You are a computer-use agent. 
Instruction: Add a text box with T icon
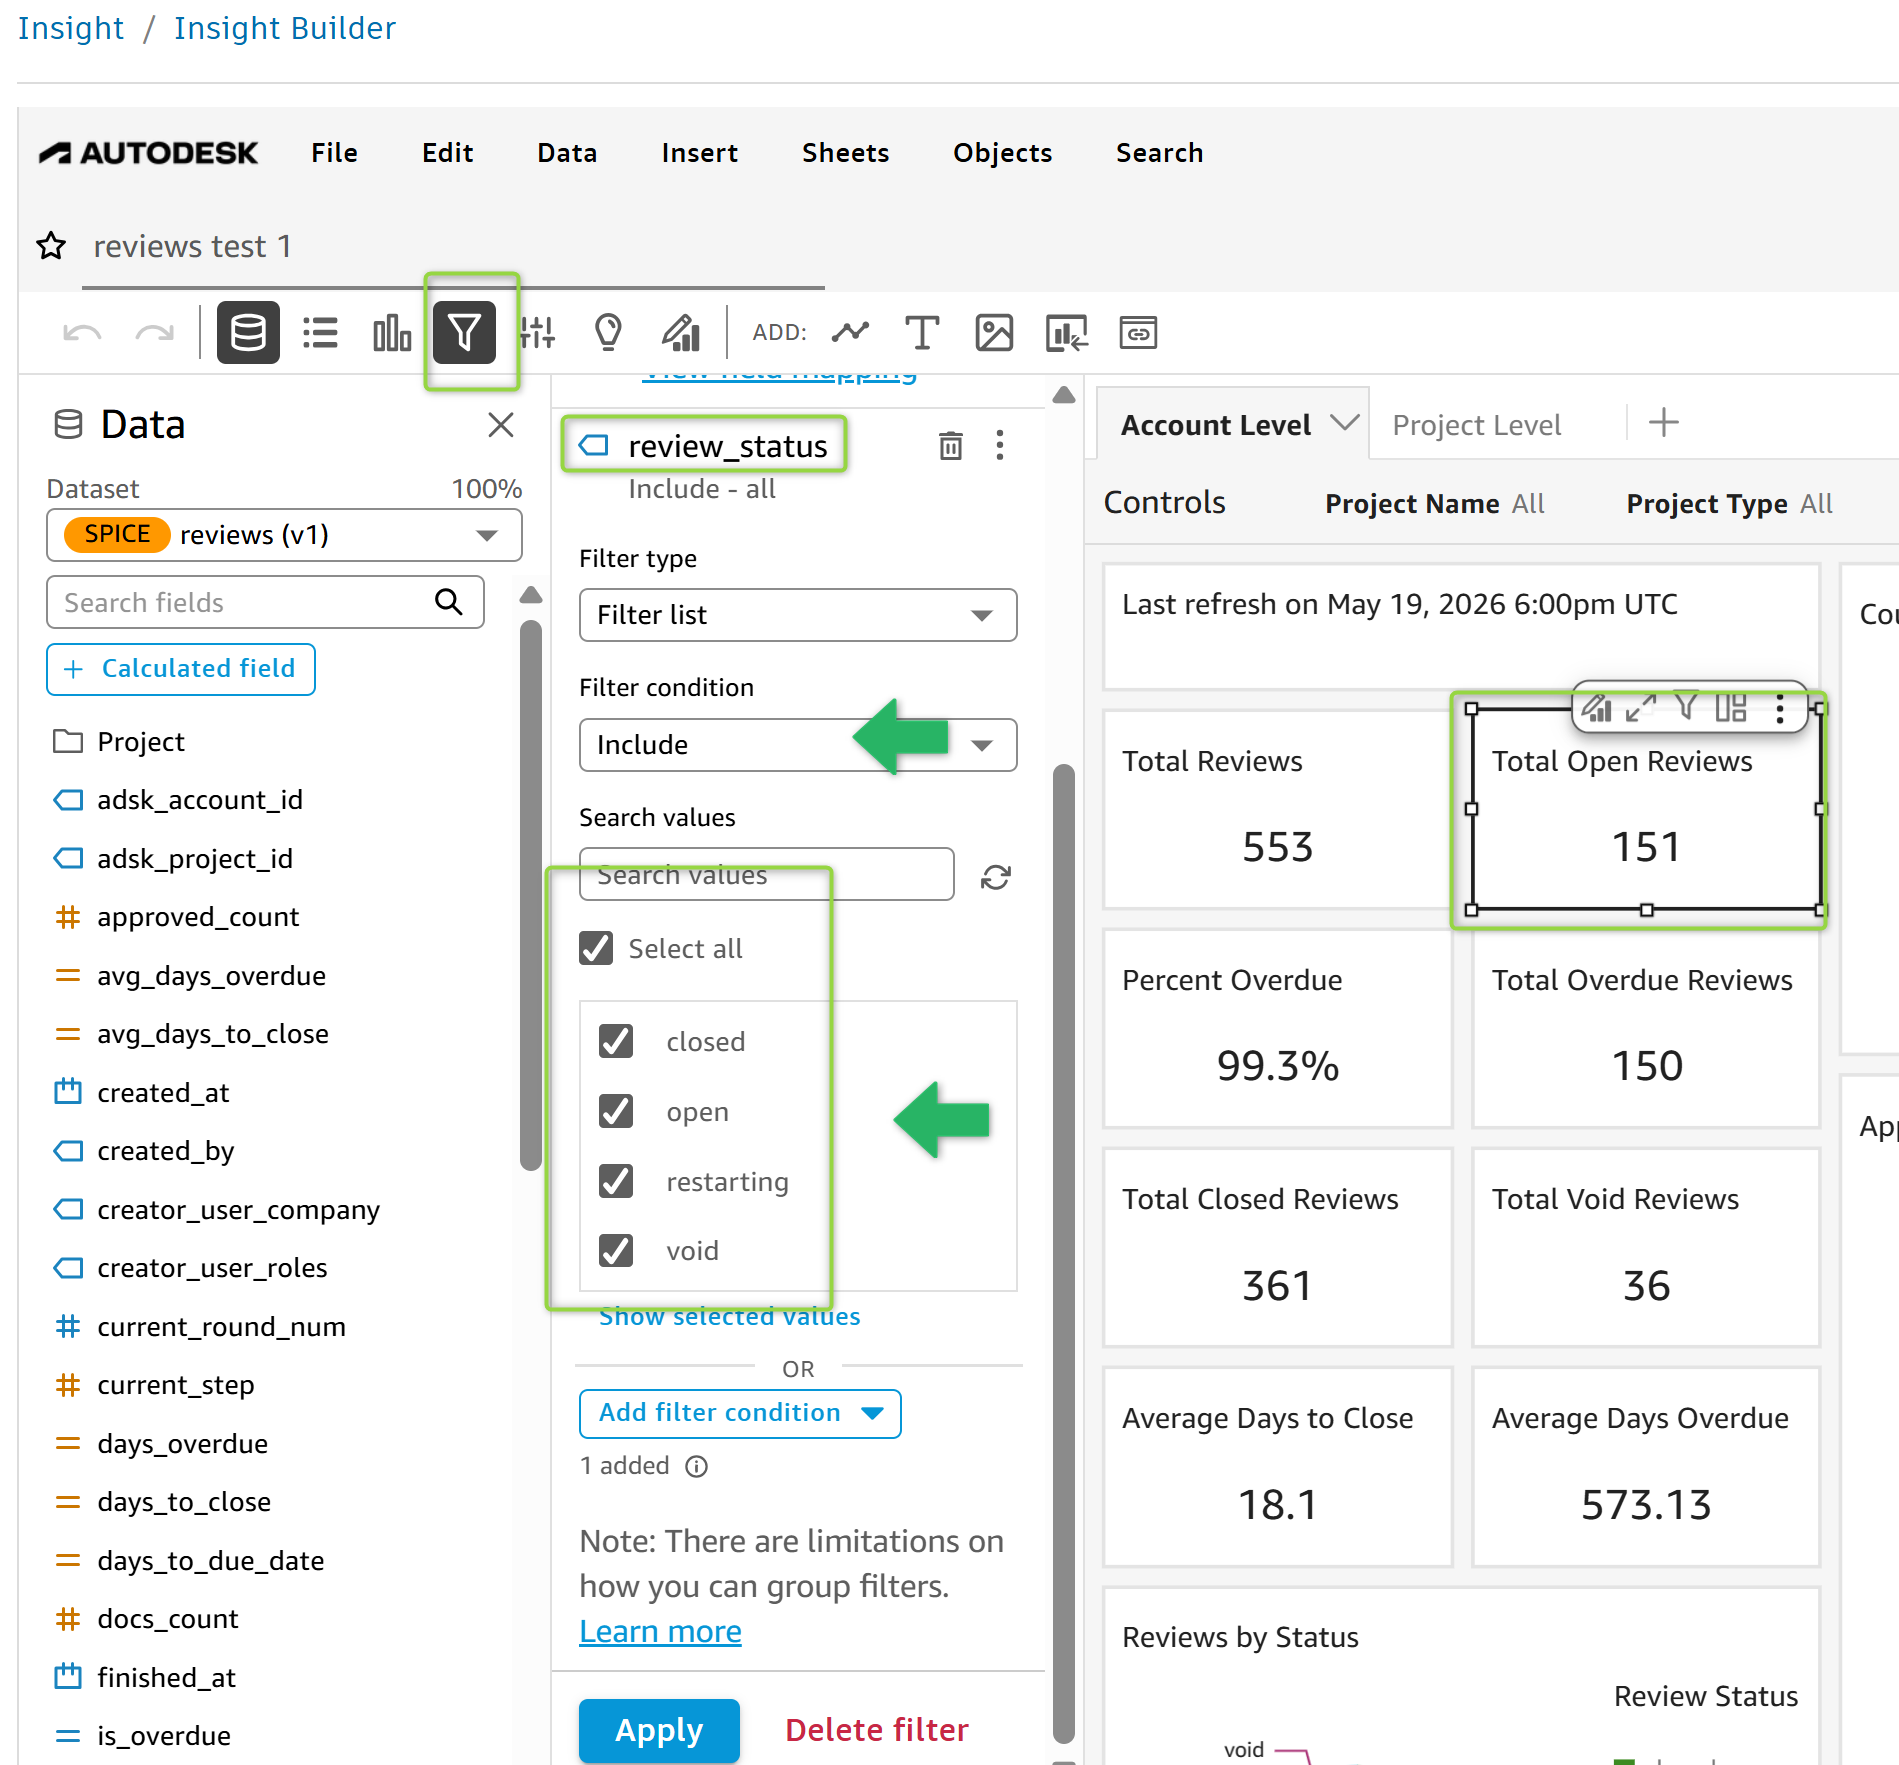[x=922, y=333]
